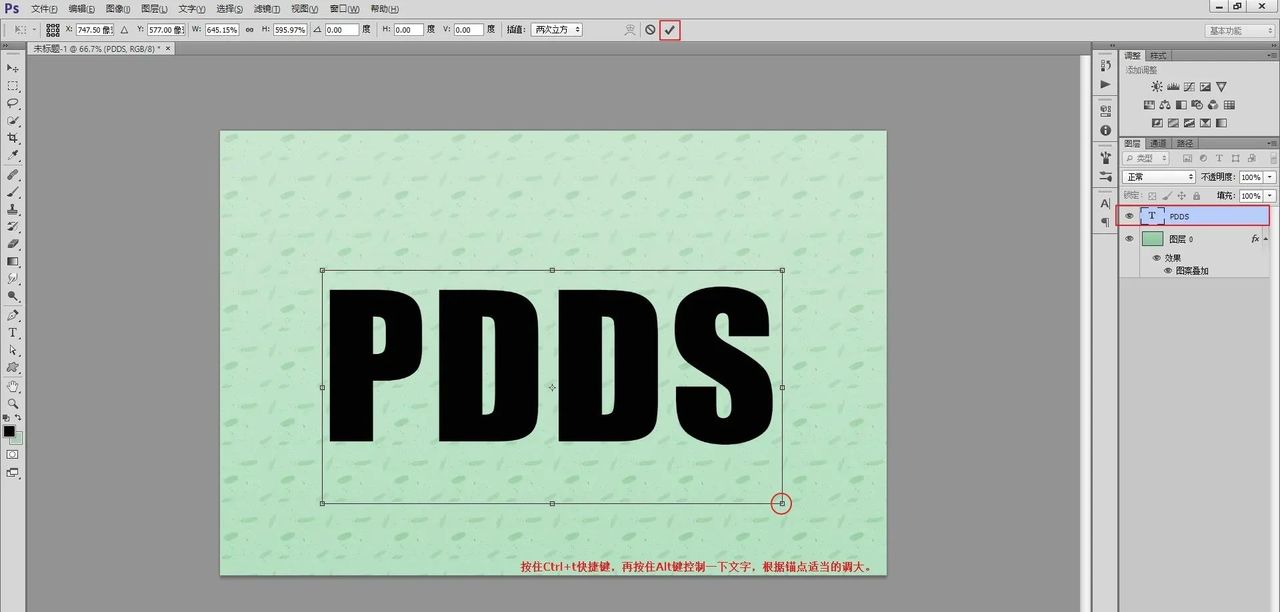
Task: Click the W width percentage field
Action: tap(222, 30)
